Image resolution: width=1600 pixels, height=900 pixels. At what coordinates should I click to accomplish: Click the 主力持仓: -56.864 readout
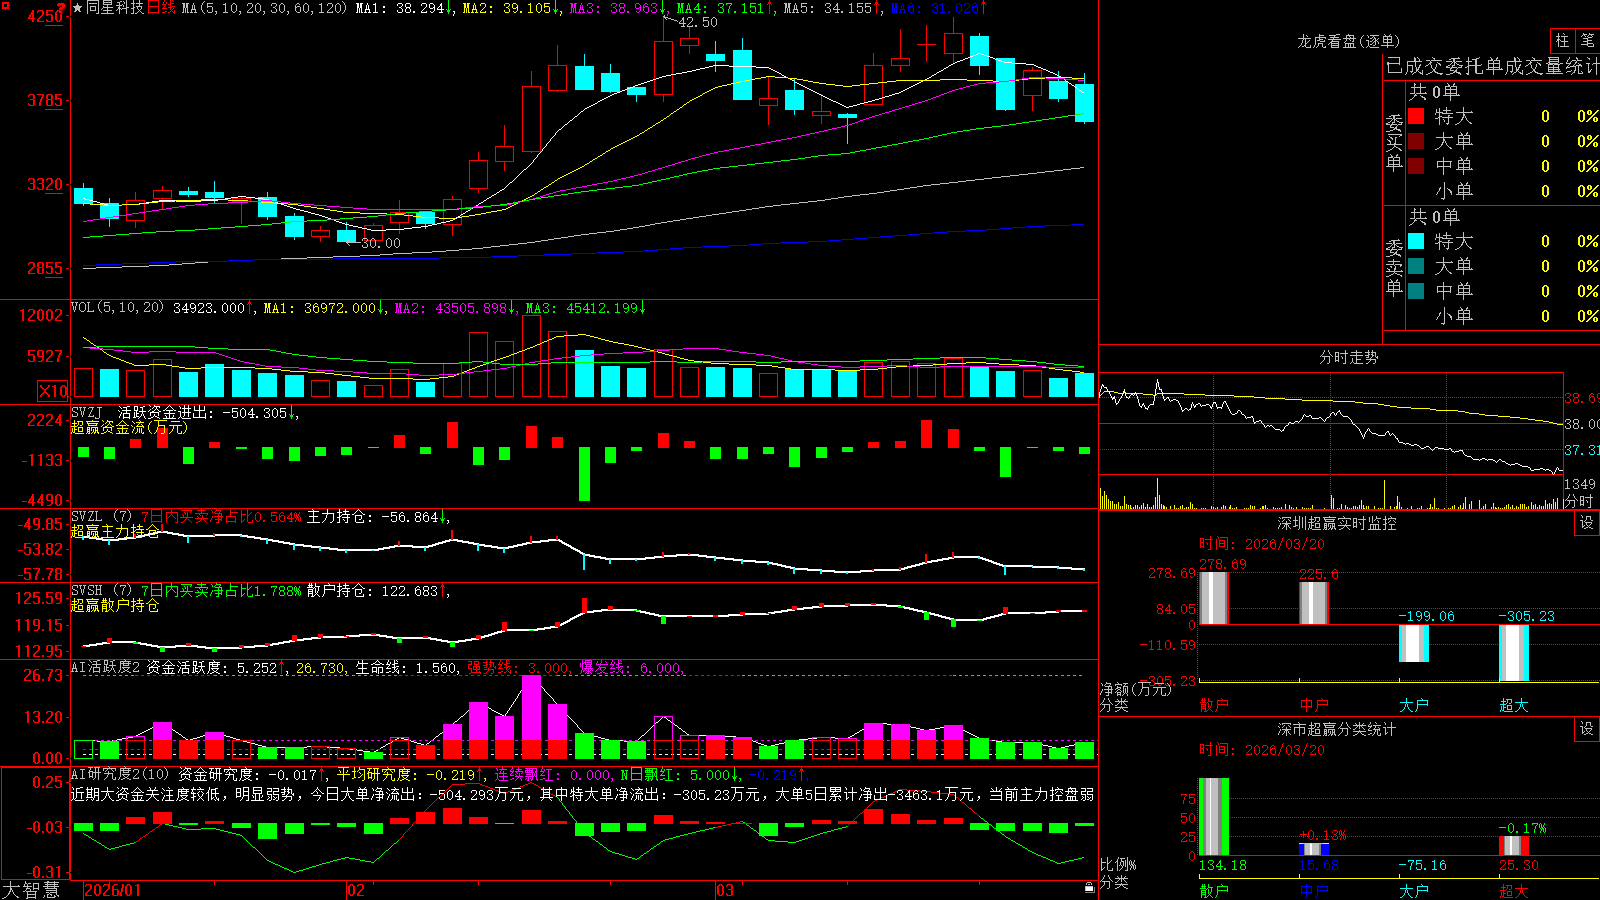377,517
